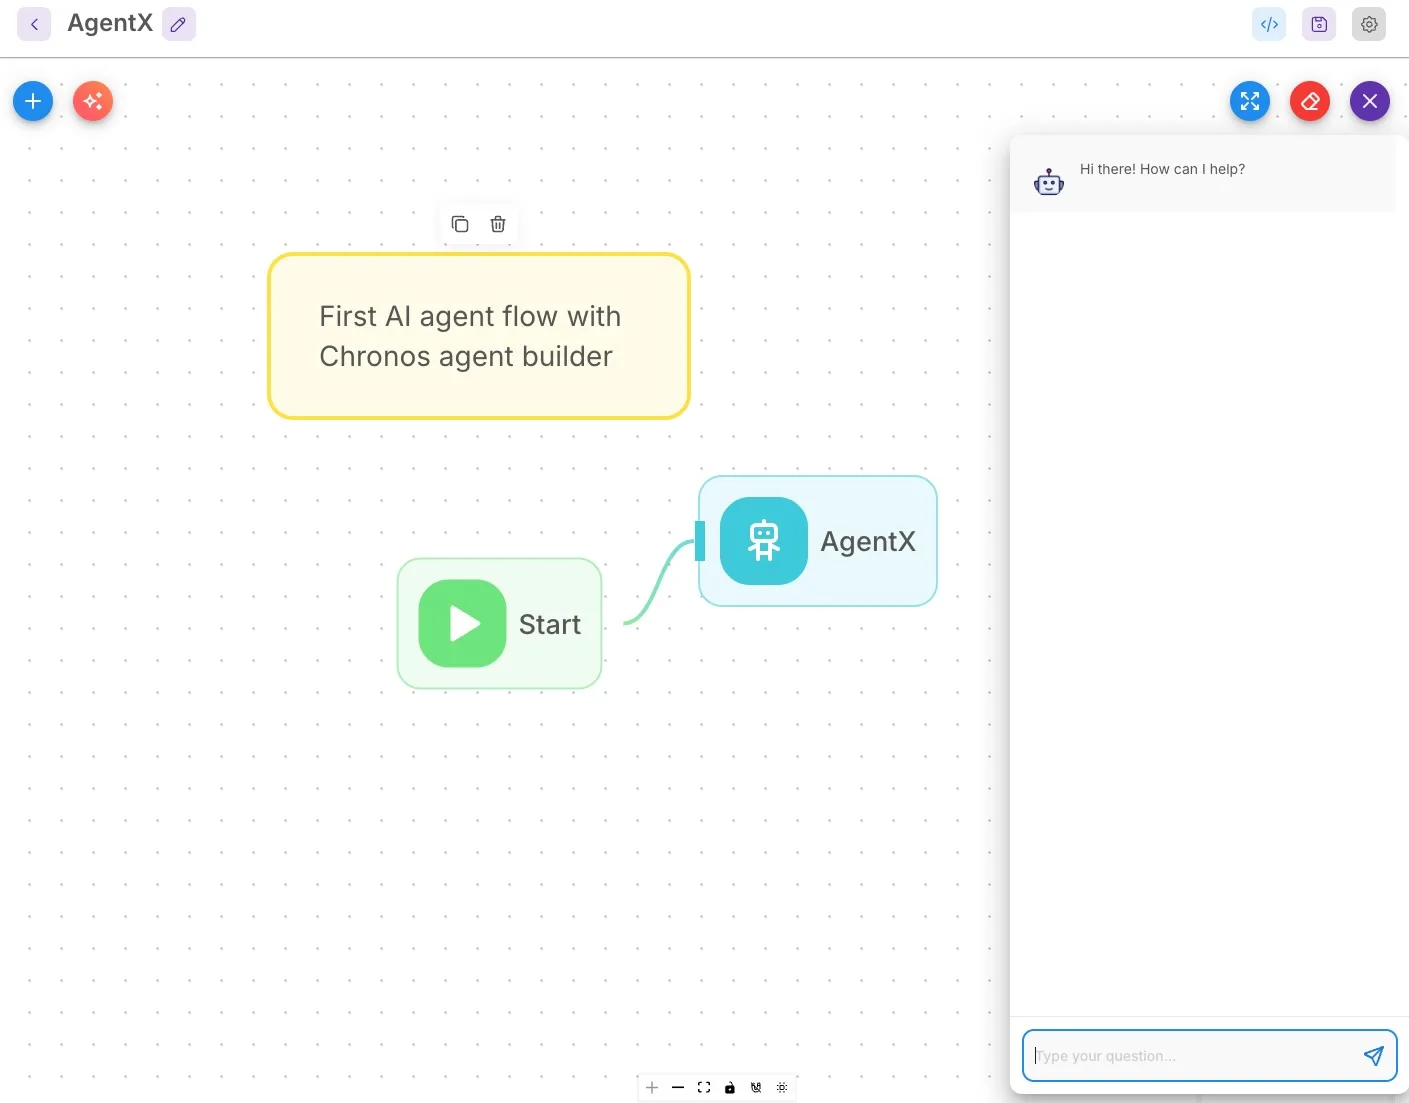This screenshot has width=1409, height=1103.
Task: Expand the chat panel to fullscreen
Action: (1250, 101)
